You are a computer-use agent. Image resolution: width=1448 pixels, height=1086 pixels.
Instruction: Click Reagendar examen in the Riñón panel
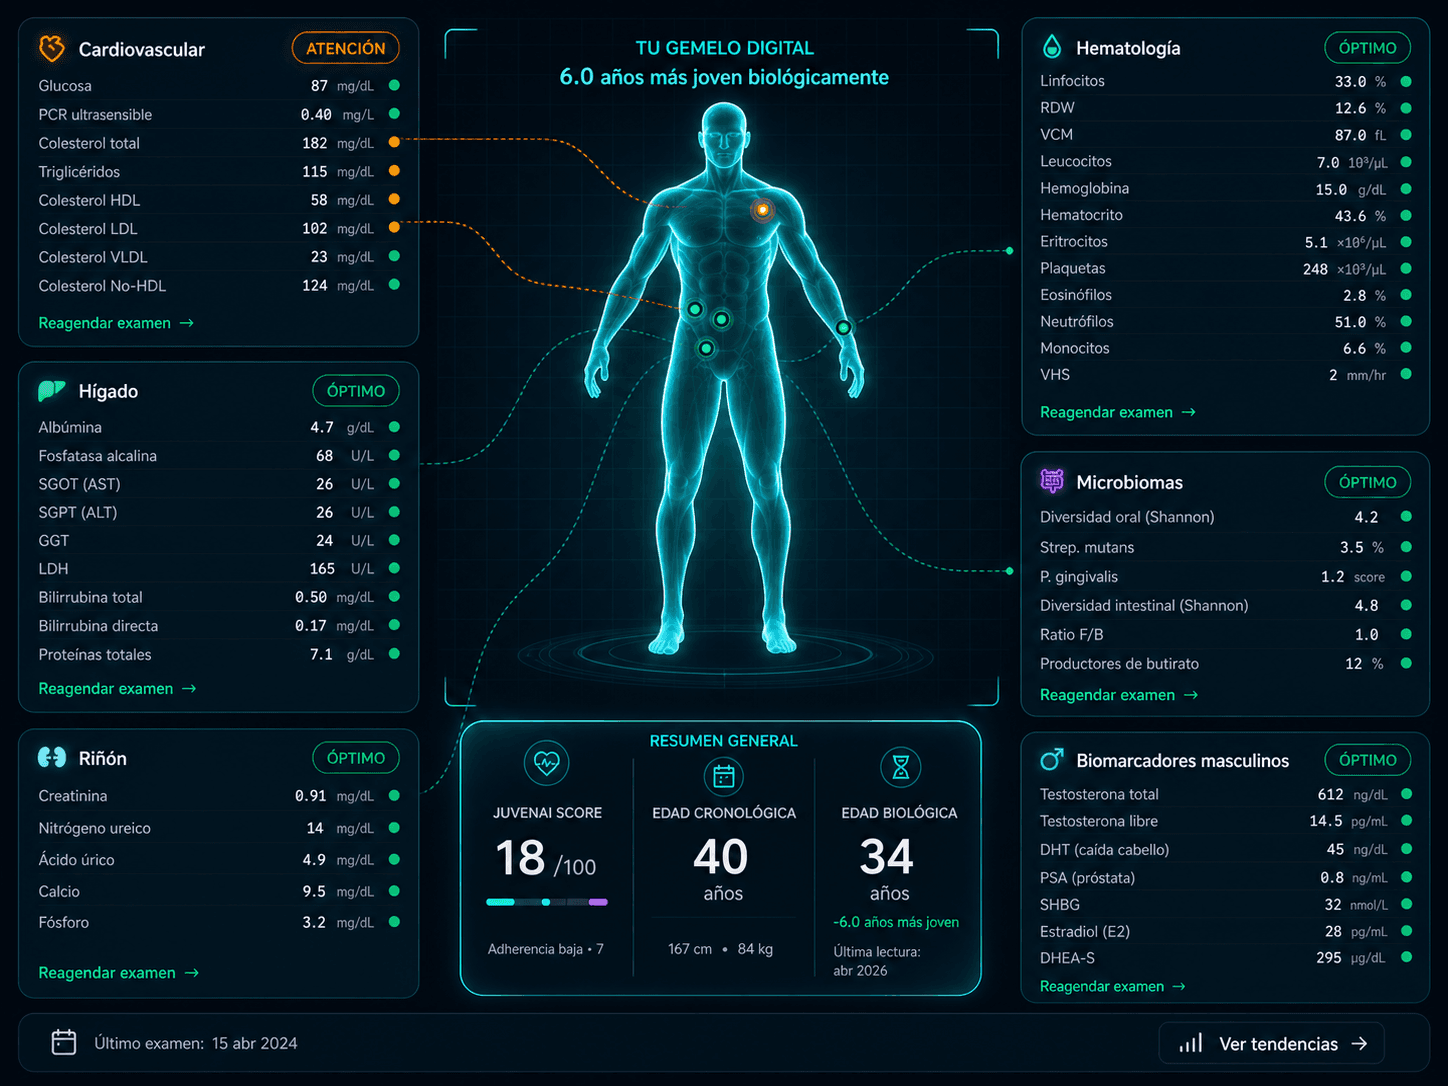pos(118,972)
